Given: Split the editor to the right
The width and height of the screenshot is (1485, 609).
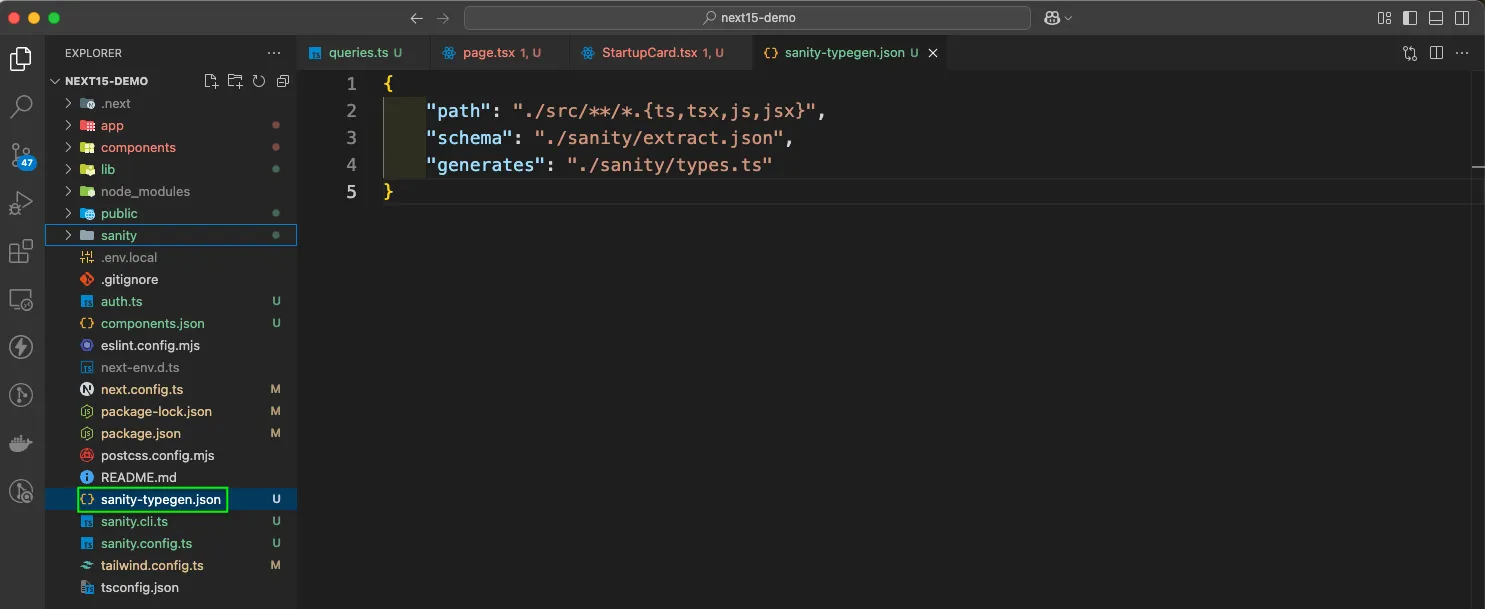Looking at the screenshot, I should 1436,53.
